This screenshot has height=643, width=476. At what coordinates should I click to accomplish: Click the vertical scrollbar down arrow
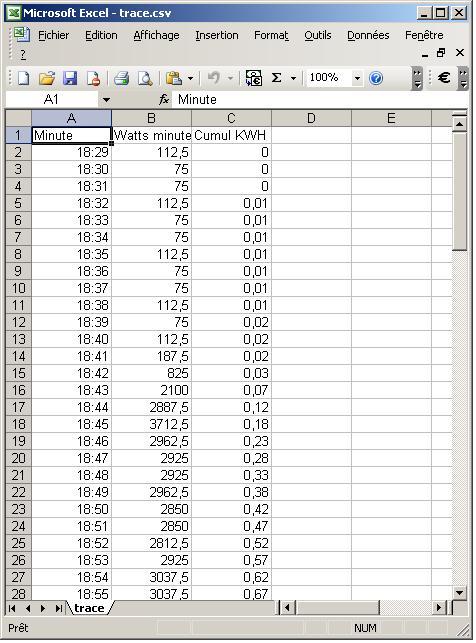(460, 593)
